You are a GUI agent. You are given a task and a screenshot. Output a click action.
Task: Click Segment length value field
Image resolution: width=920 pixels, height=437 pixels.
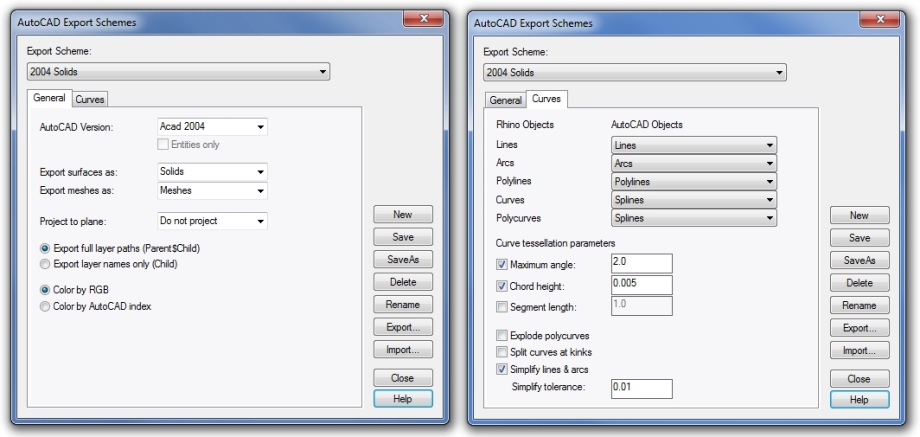[642, 306]
